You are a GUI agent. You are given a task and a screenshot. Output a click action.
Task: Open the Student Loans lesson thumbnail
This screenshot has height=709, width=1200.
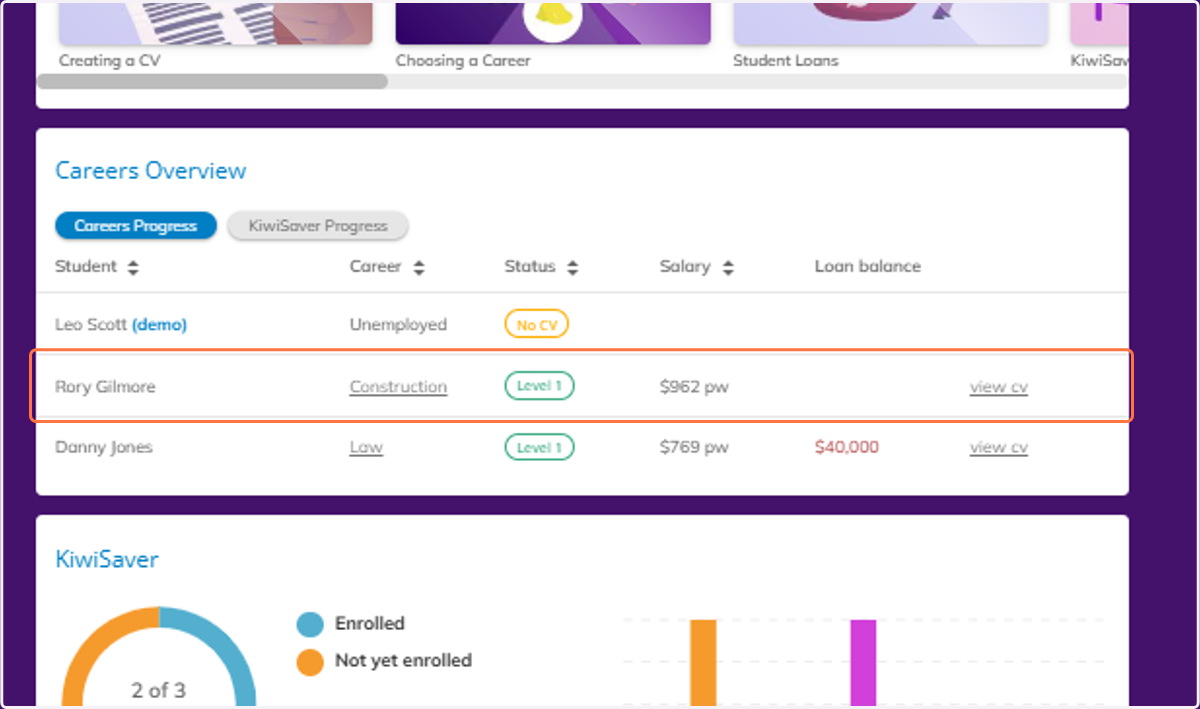[890, 22]
